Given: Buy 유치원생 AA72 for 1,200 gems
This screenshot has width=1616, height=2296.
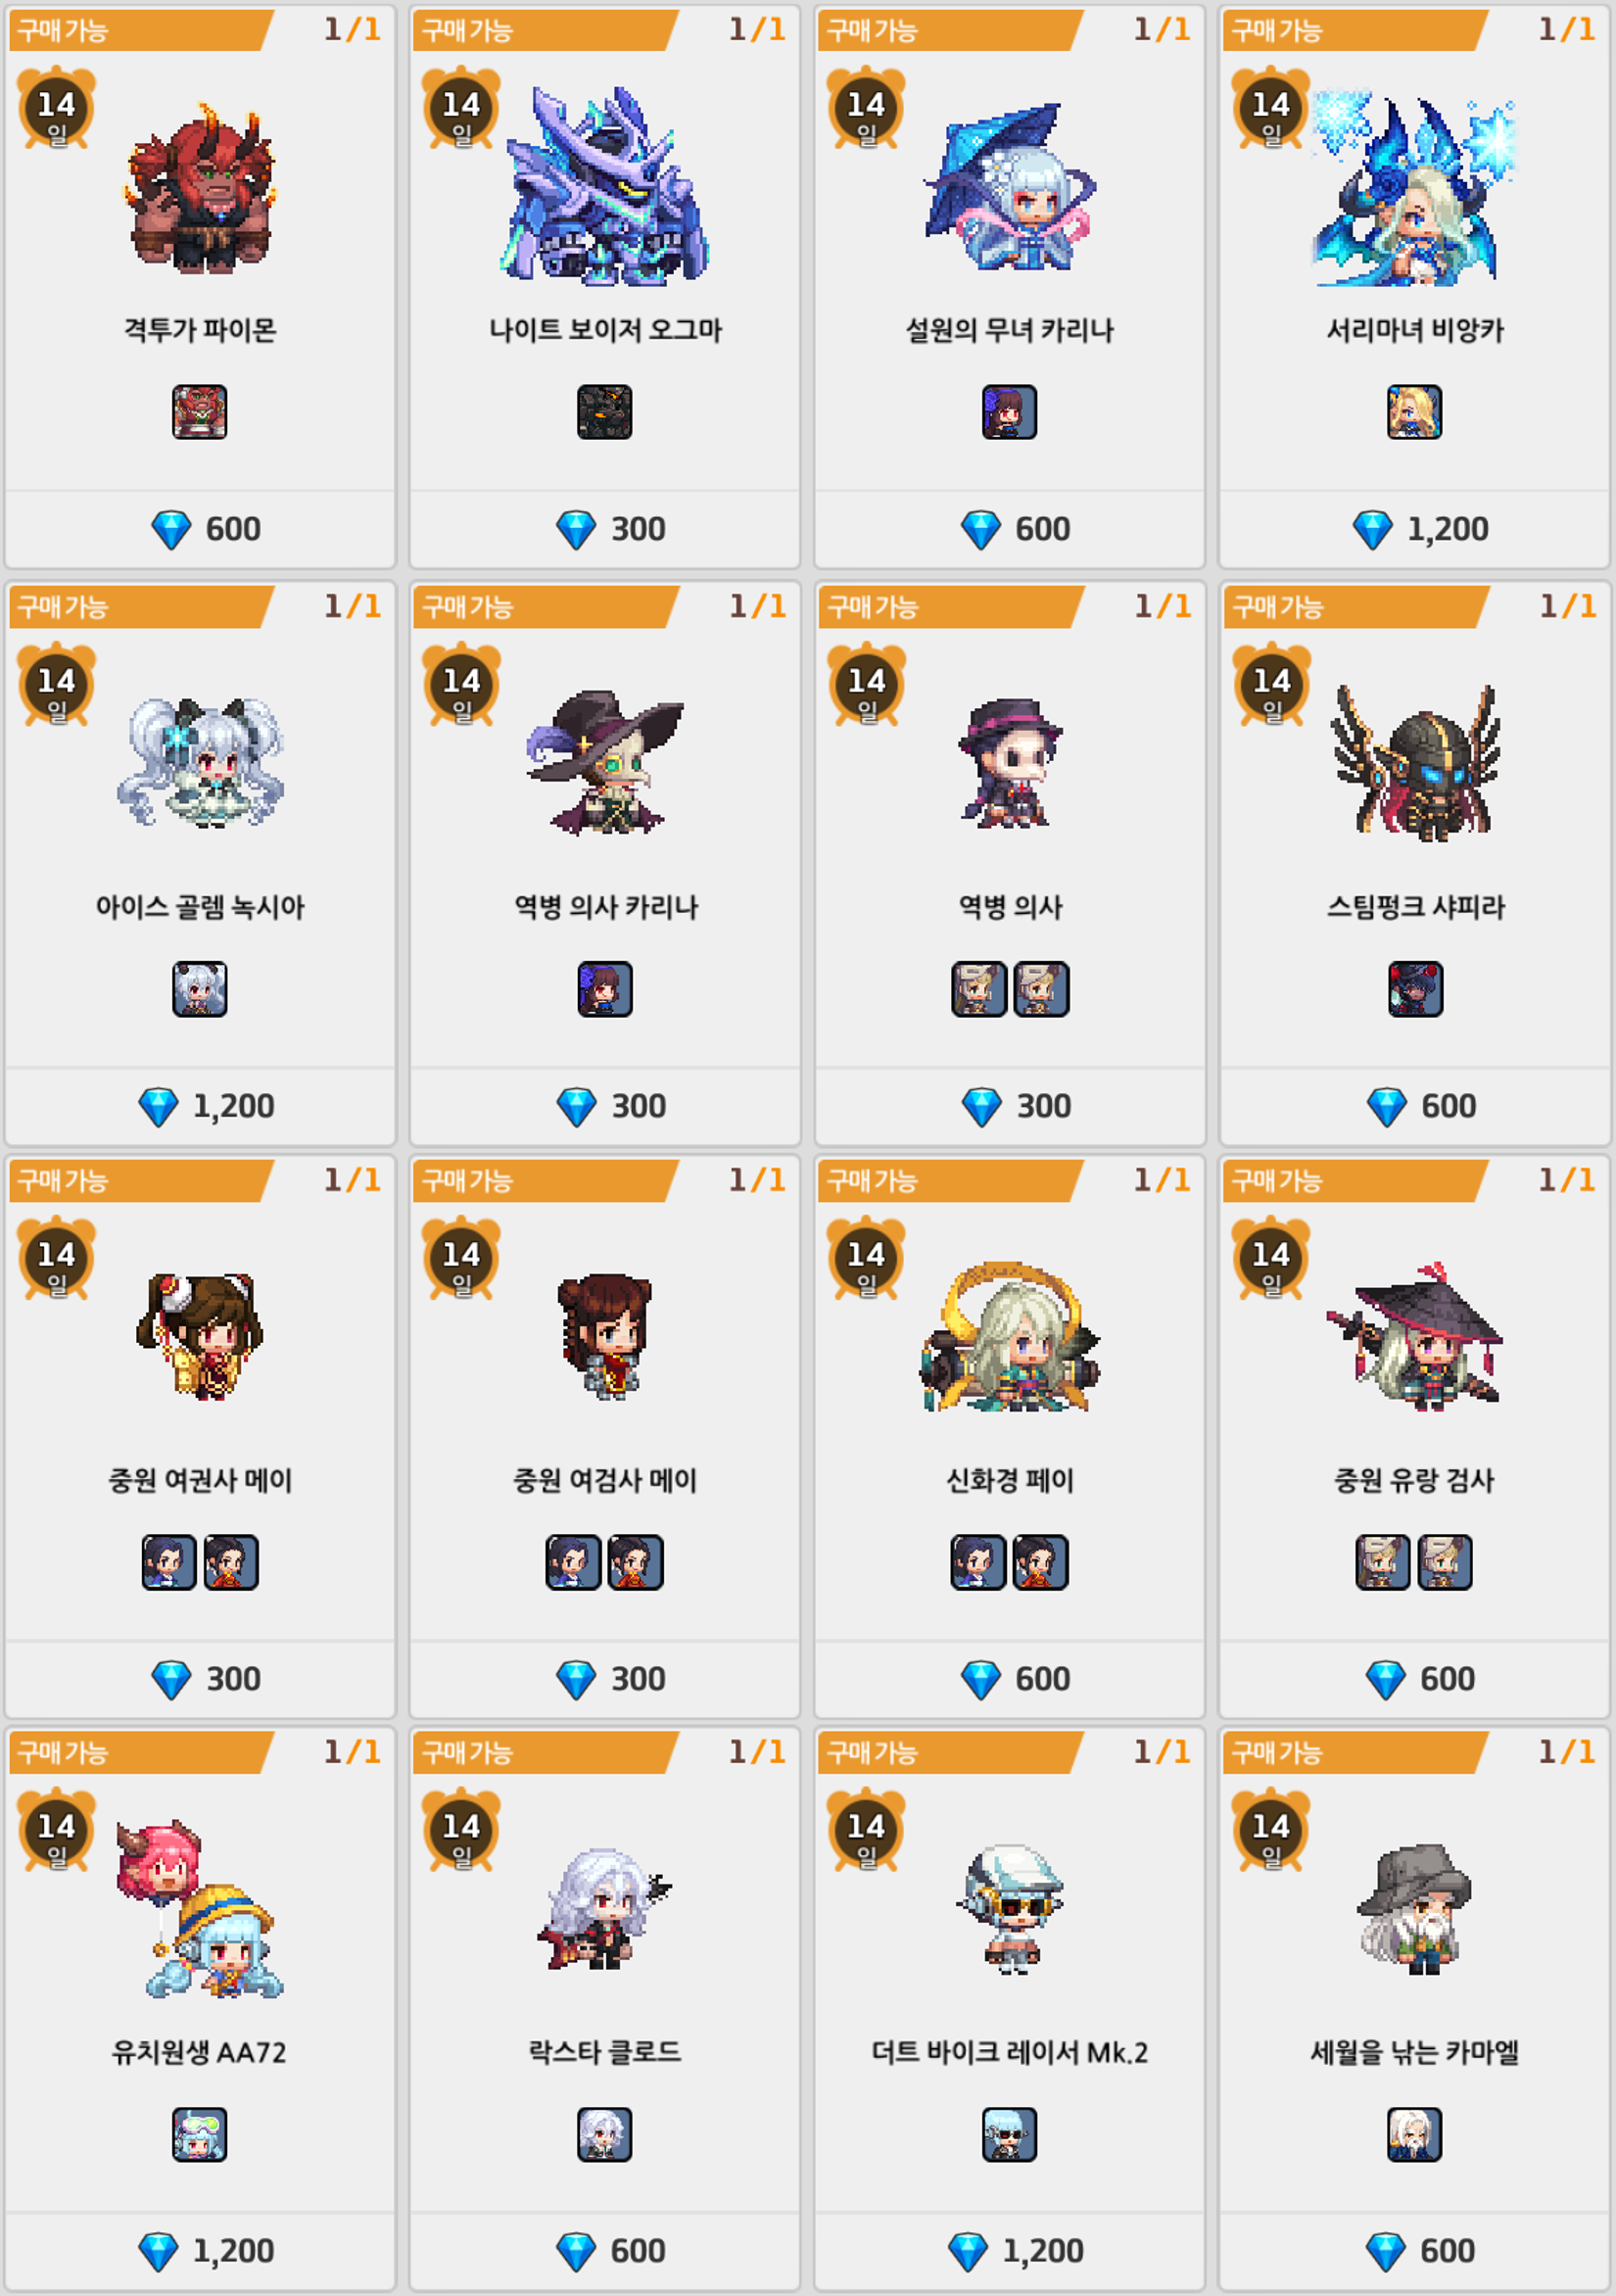Looking at the screenshot, I should 200,2251.
